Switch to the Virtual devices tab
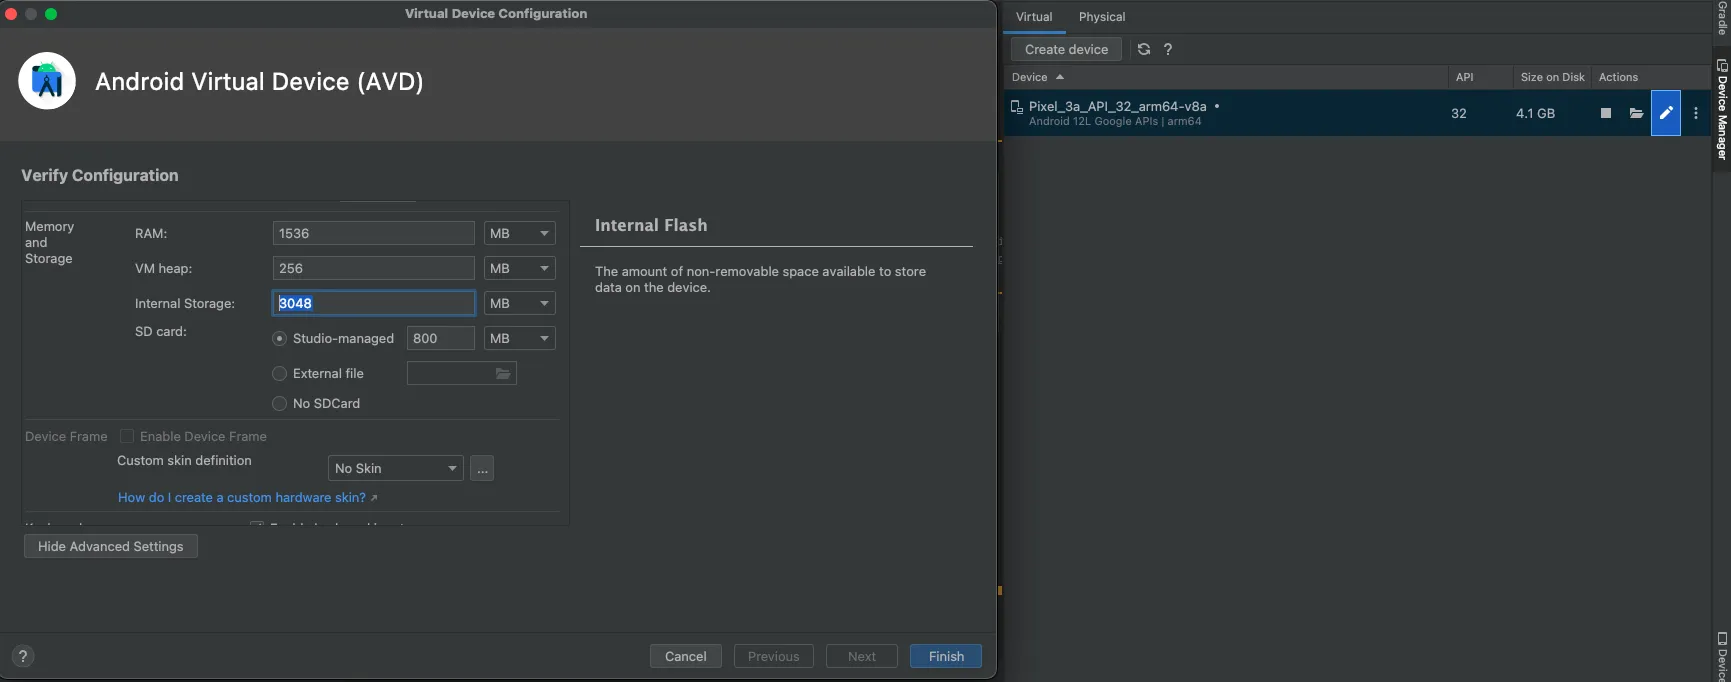Image resolution: width=1731 pixels, height=682 pixels. coord(1034,17)
